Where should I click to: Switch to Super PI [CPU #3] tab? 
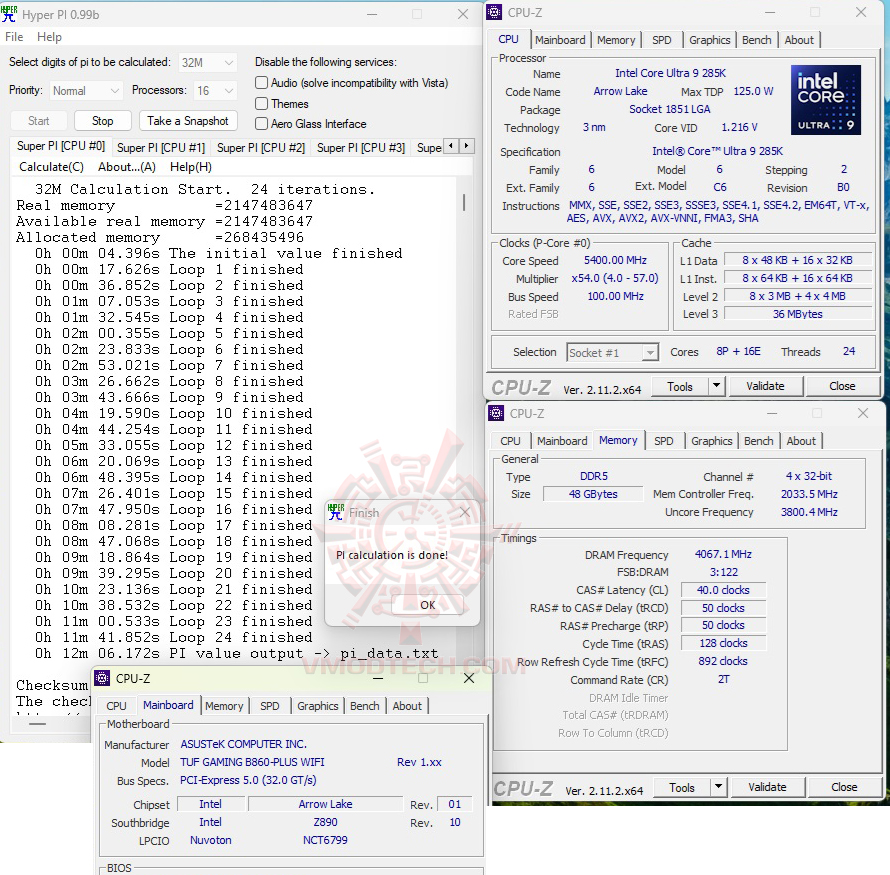coord(361,148)
